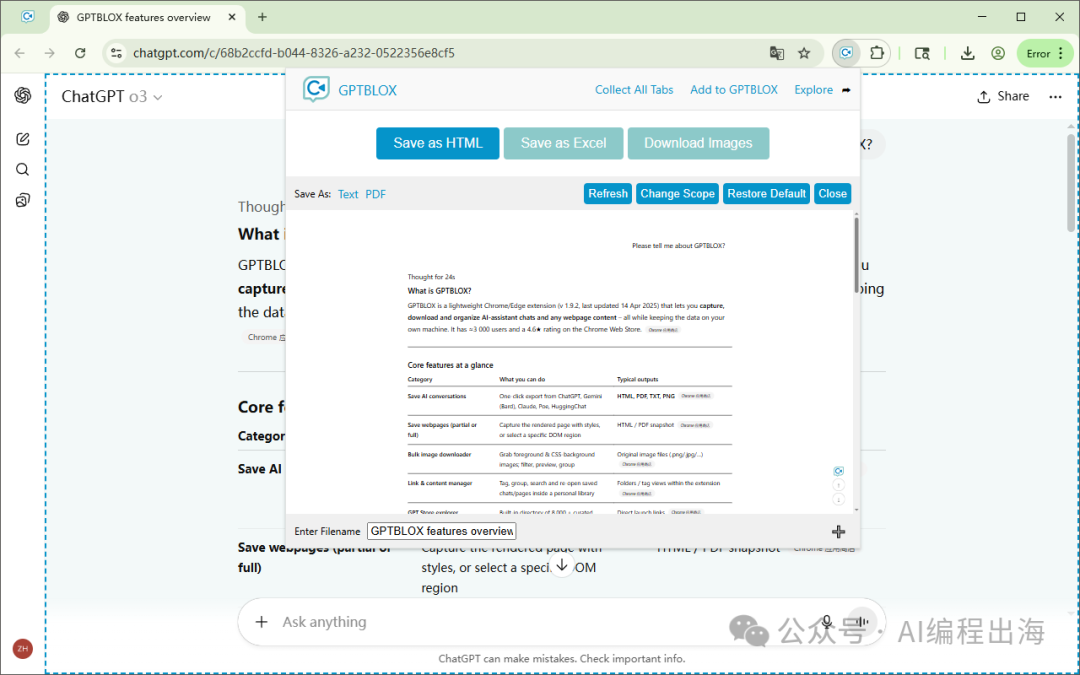The width and height of the screenshot is (1080, 675).
Task: Open the ChatGPT o3 model selector dropdown
Action: coord(112,96)
